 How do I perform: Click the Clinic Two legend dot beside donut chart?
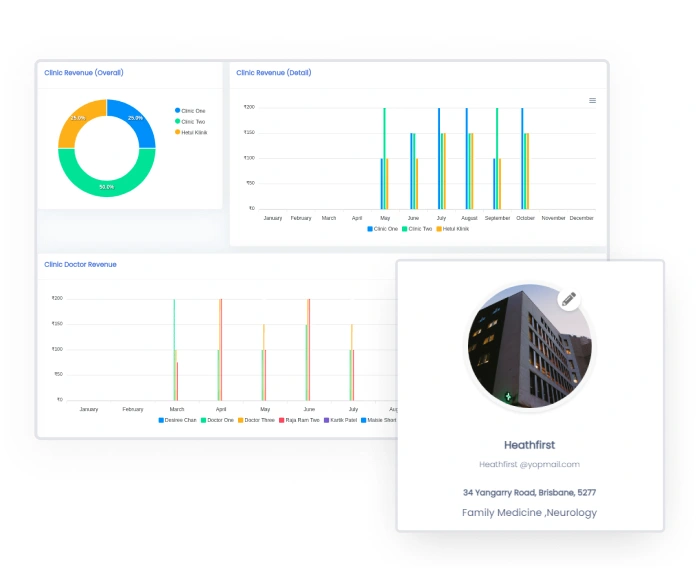click(x=178, y=121)
